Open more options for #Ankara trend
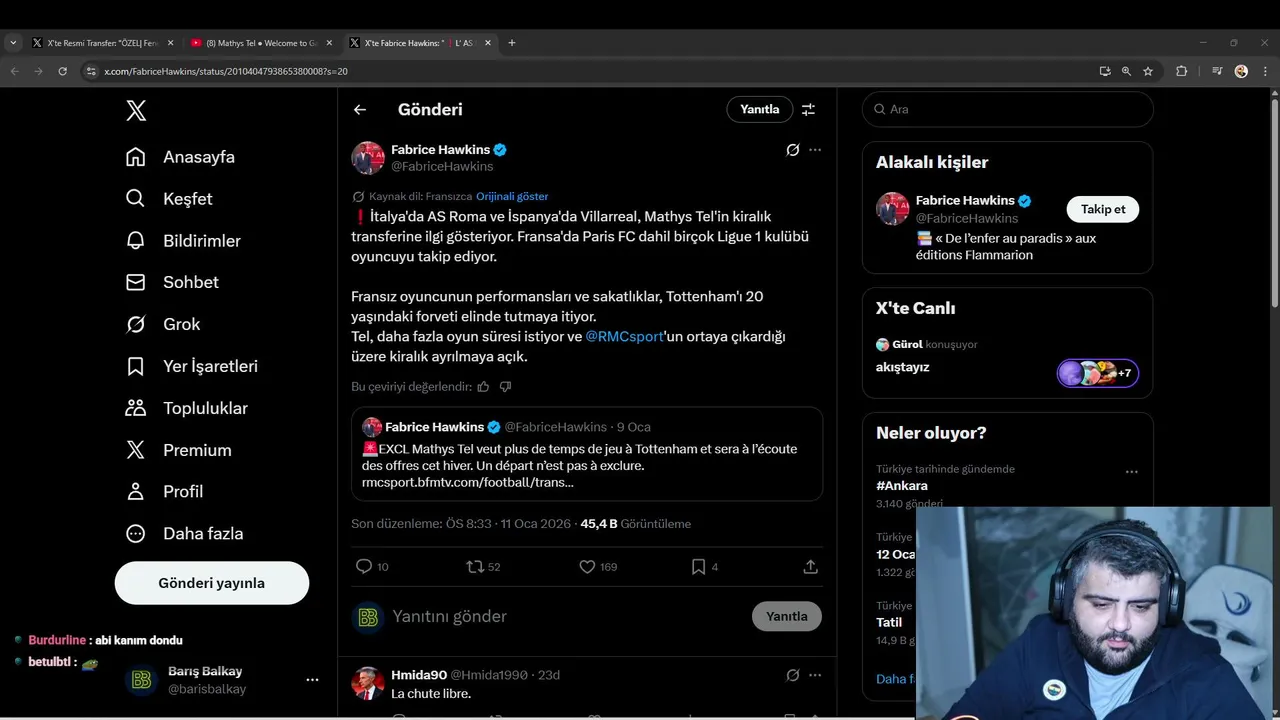Viewport: 1280px width, 720px height. [1131, 472]
